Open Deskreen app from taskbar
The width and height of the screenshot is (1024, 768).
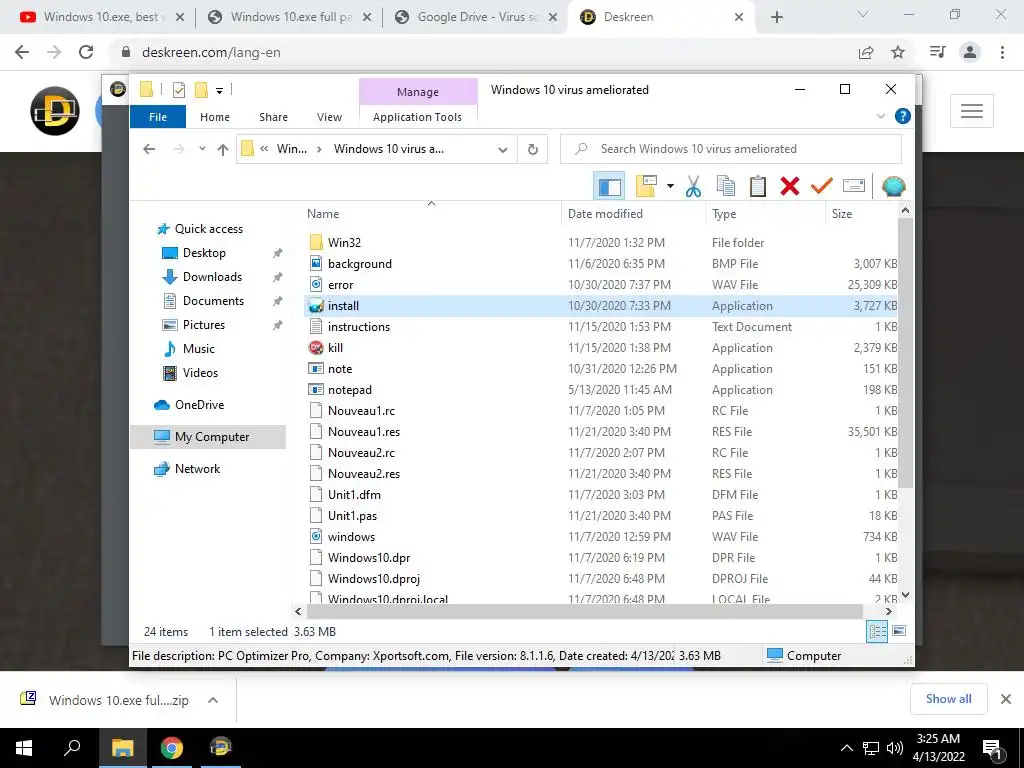(221, 748)
